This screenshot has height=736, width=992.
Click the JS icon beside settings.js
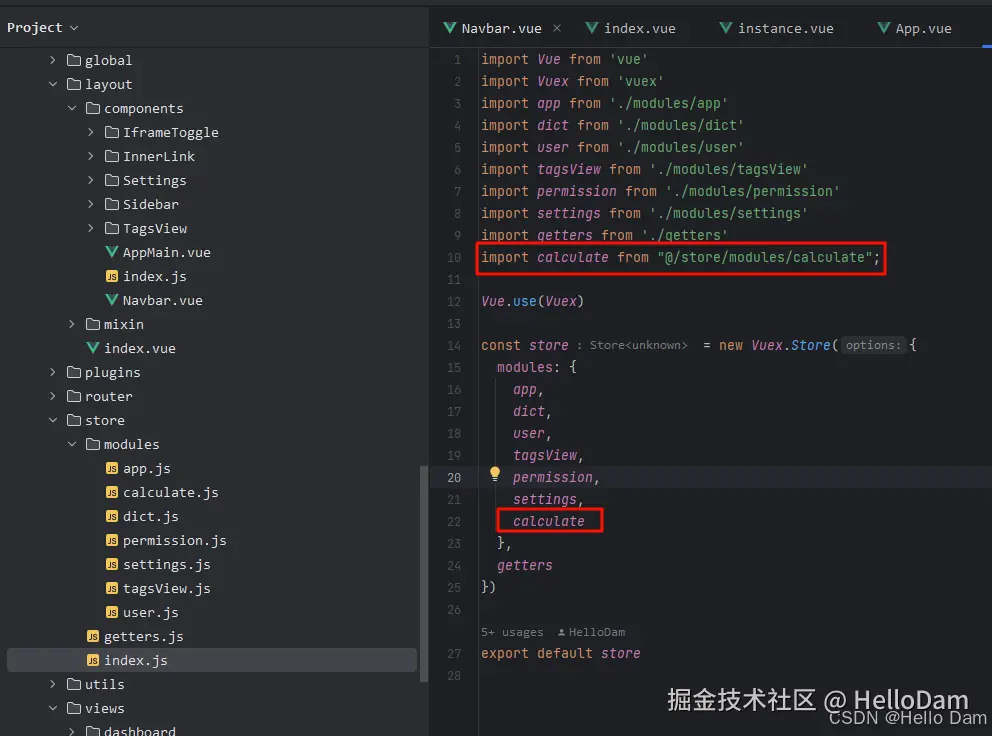pyautogui.click(x=112, y=564)
